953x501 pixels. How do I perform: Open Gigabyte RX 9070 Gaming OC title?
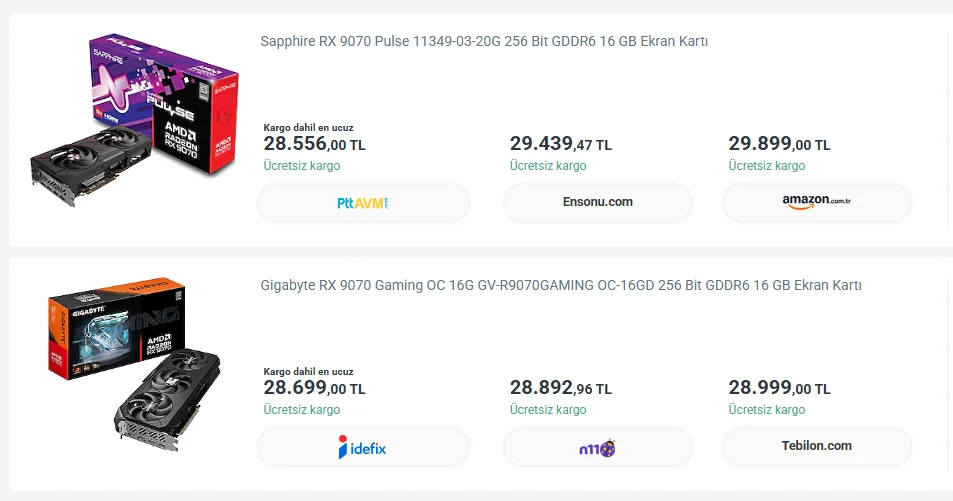coord(561,285)
